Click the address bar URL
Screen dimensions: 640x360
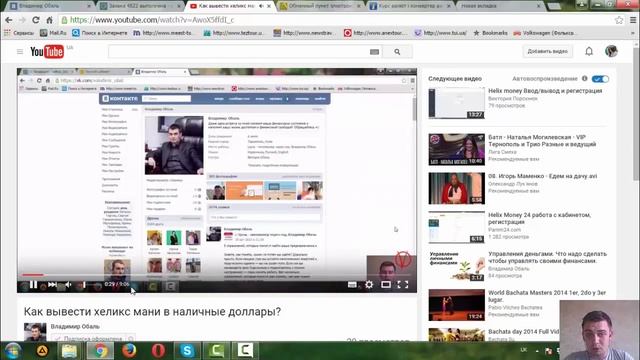pyautogui.click(x=152, y=20)
